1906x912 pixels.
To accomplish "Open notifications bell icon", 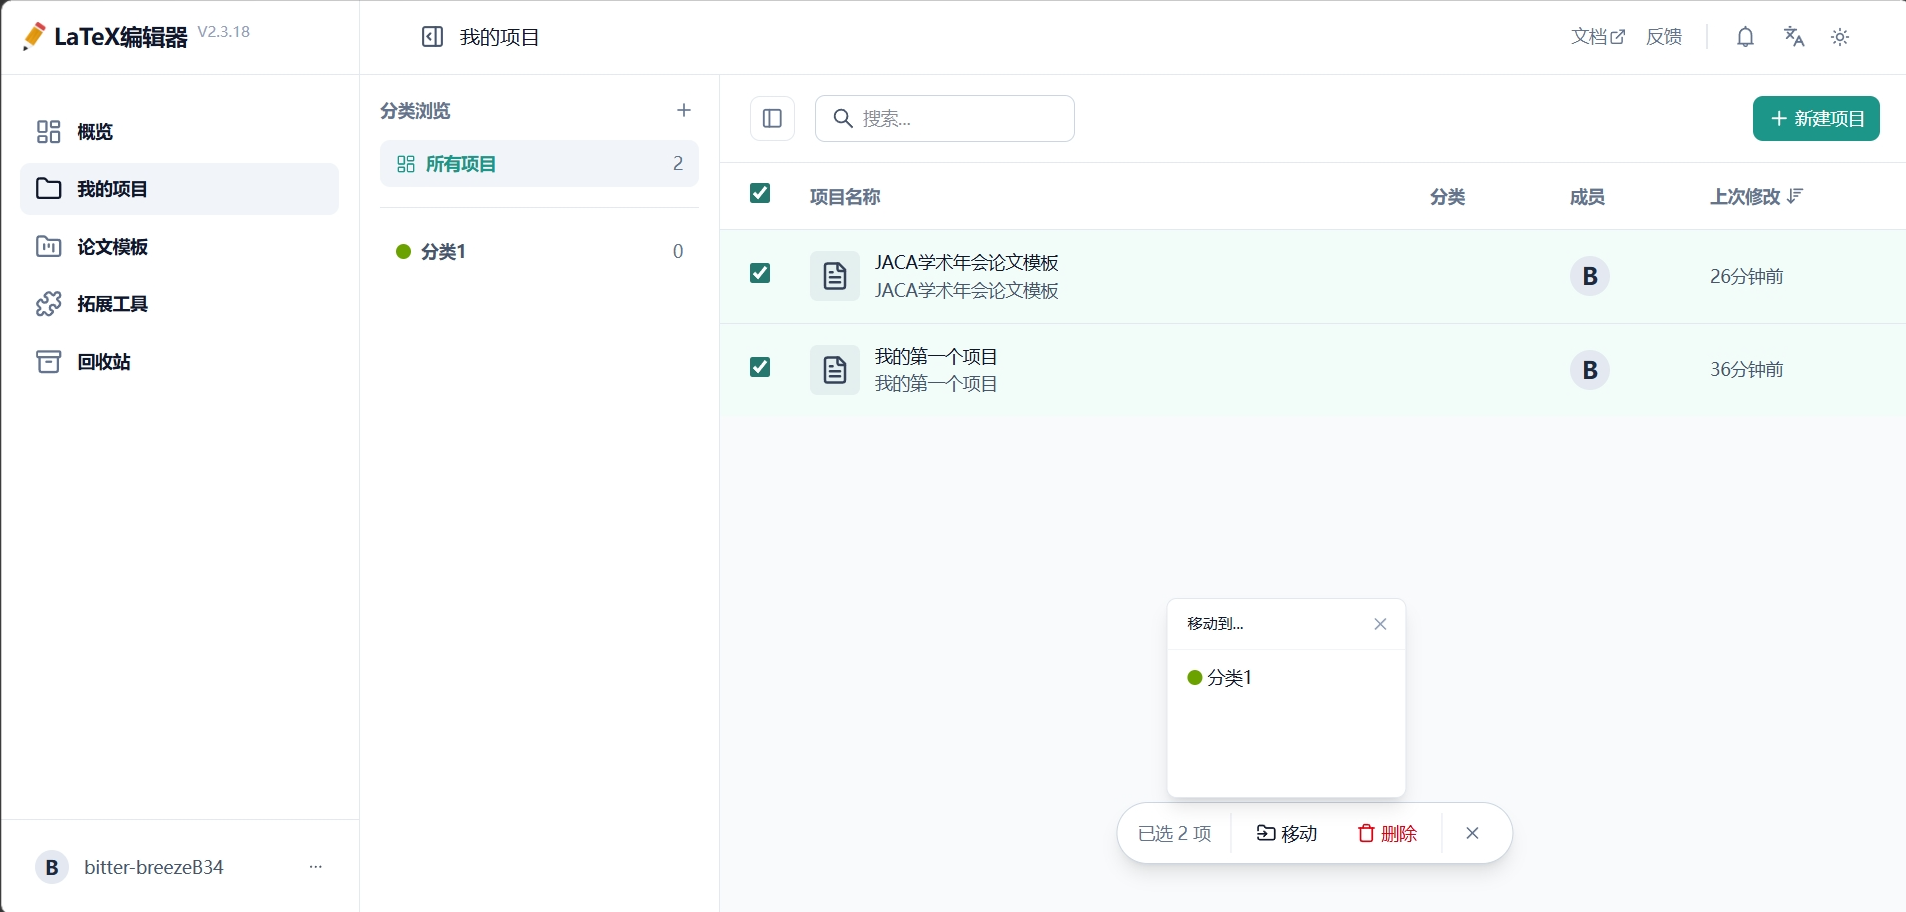I will click(1745, 37).
